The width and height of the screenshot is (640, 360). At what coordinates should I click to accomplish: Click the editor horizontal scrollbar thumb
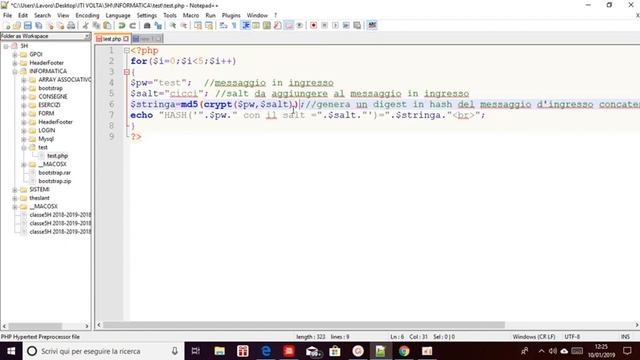pos(304,325)
